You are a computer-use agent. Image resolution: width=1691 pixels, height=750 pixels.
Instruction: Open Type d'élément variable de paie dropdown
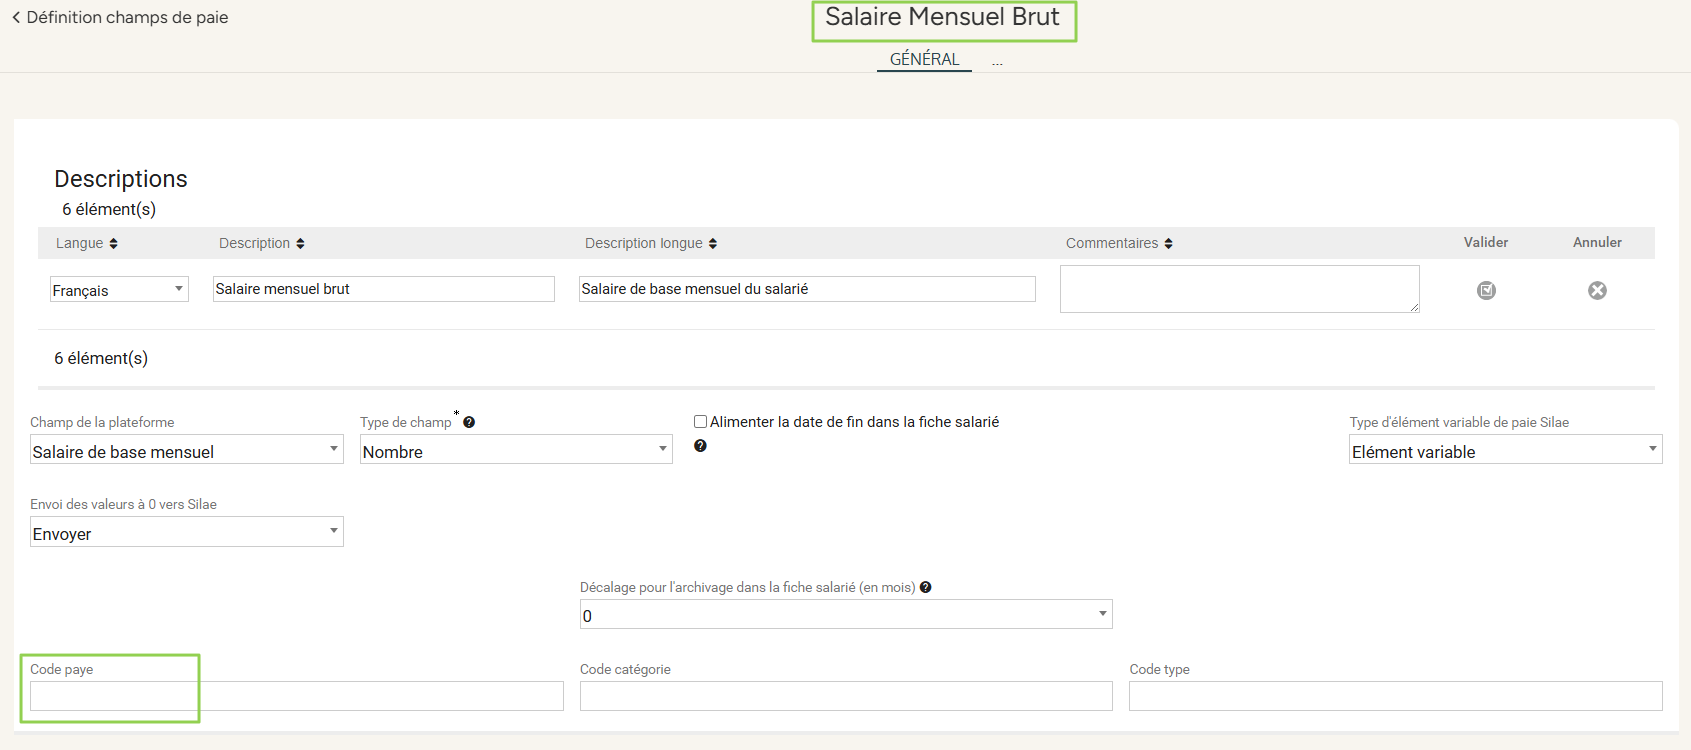pyautogui.click(x=1505, y=450)
